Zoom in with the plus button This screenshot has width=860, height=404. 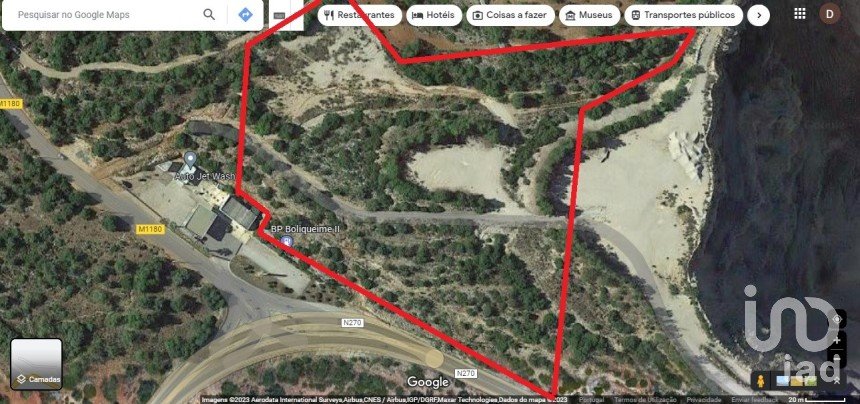tap(836, 340)
